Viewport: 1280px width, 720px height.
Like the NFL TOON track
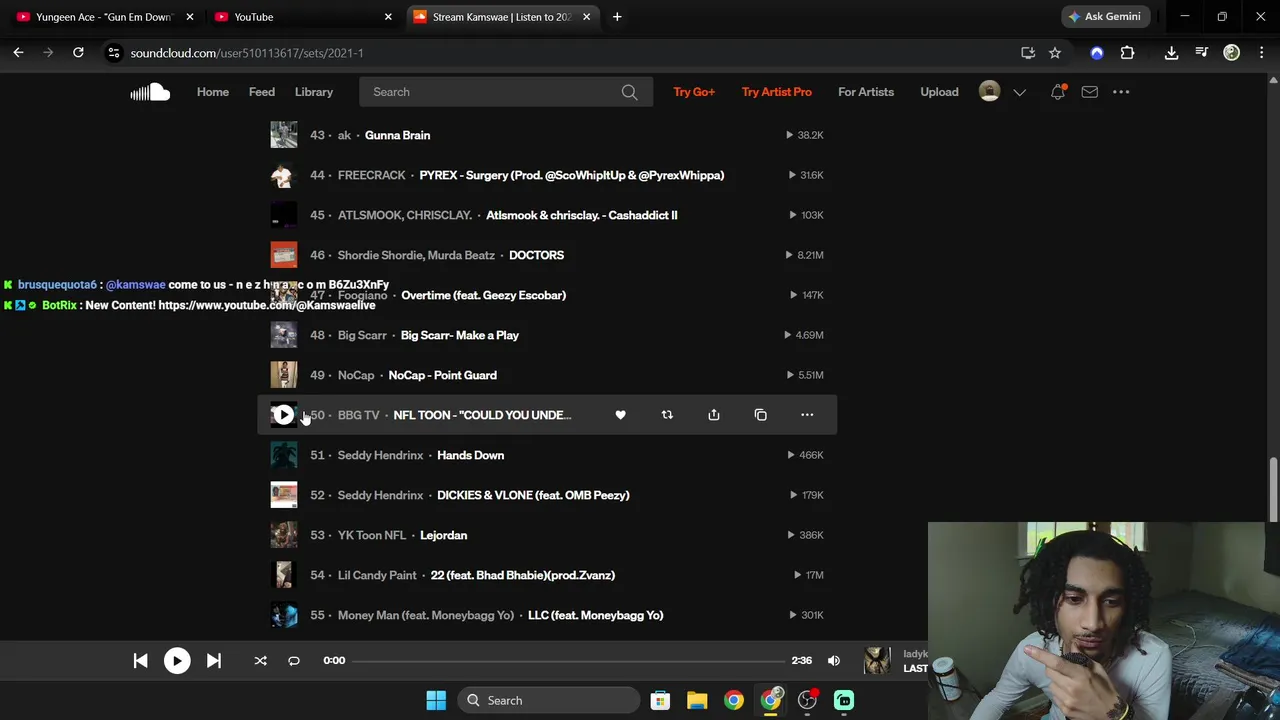coord(620,415)
